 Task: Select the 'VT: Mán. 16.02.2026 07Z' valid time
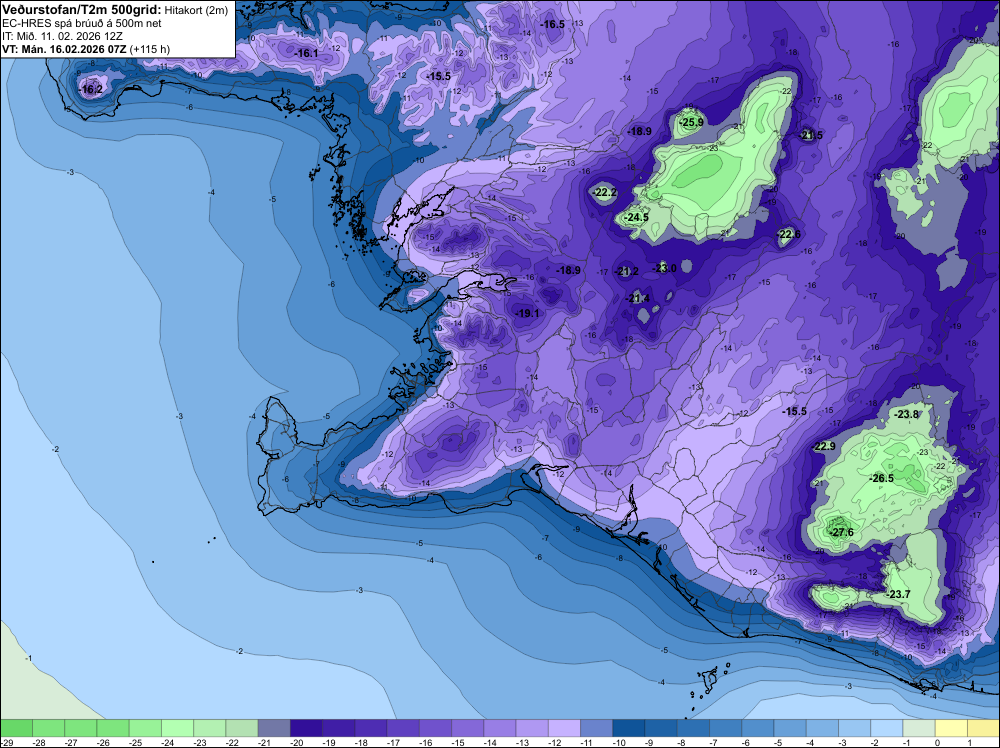[x=64, y=49]
